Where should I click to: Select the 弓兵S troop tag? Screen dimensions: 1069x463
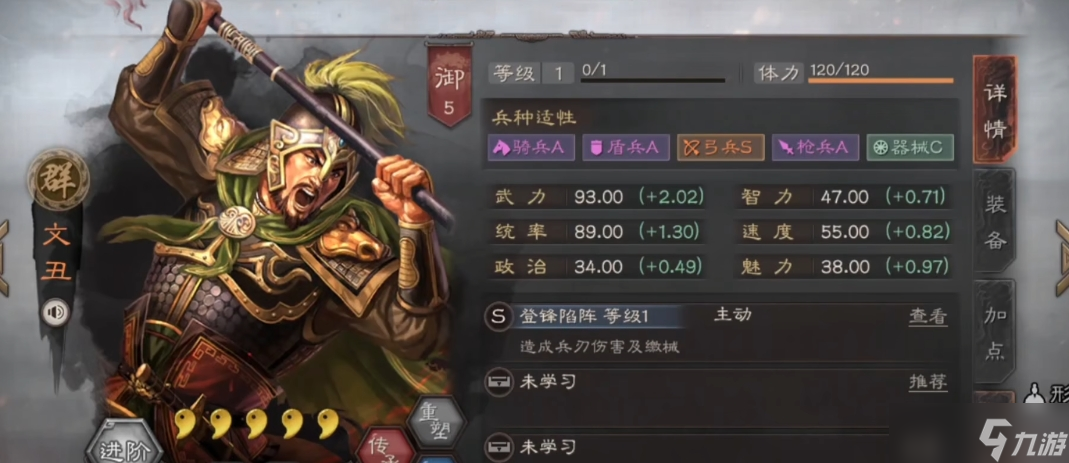tap(721, 148)
